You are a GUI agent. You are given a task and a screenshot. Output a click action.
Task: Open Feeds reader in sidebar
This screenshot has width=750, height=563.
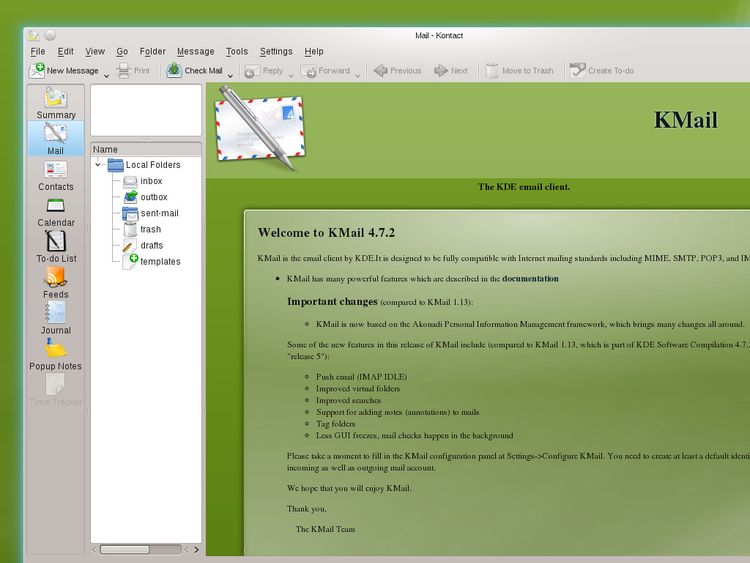pyautogui.click(x=56, y=283)
